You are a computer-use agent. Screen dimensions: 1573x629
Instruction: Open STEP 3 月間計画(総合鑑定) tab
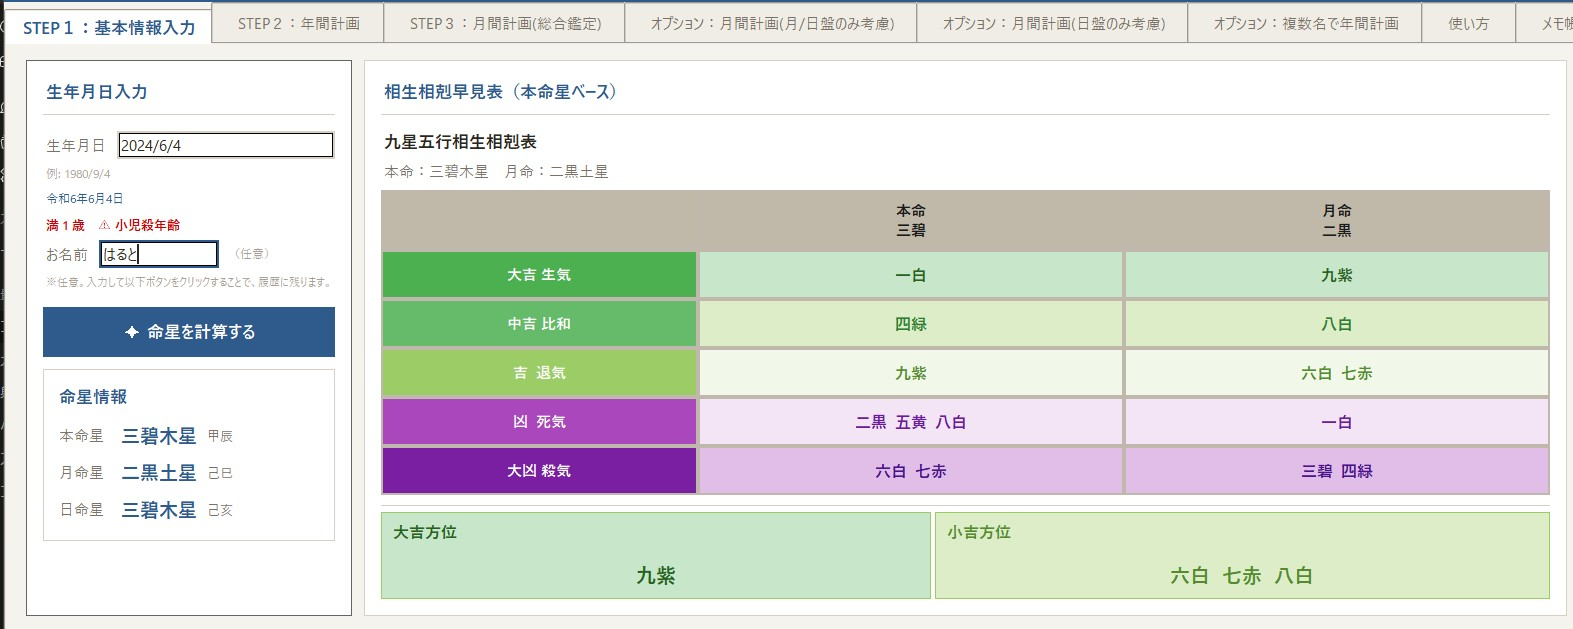point(505,23)
